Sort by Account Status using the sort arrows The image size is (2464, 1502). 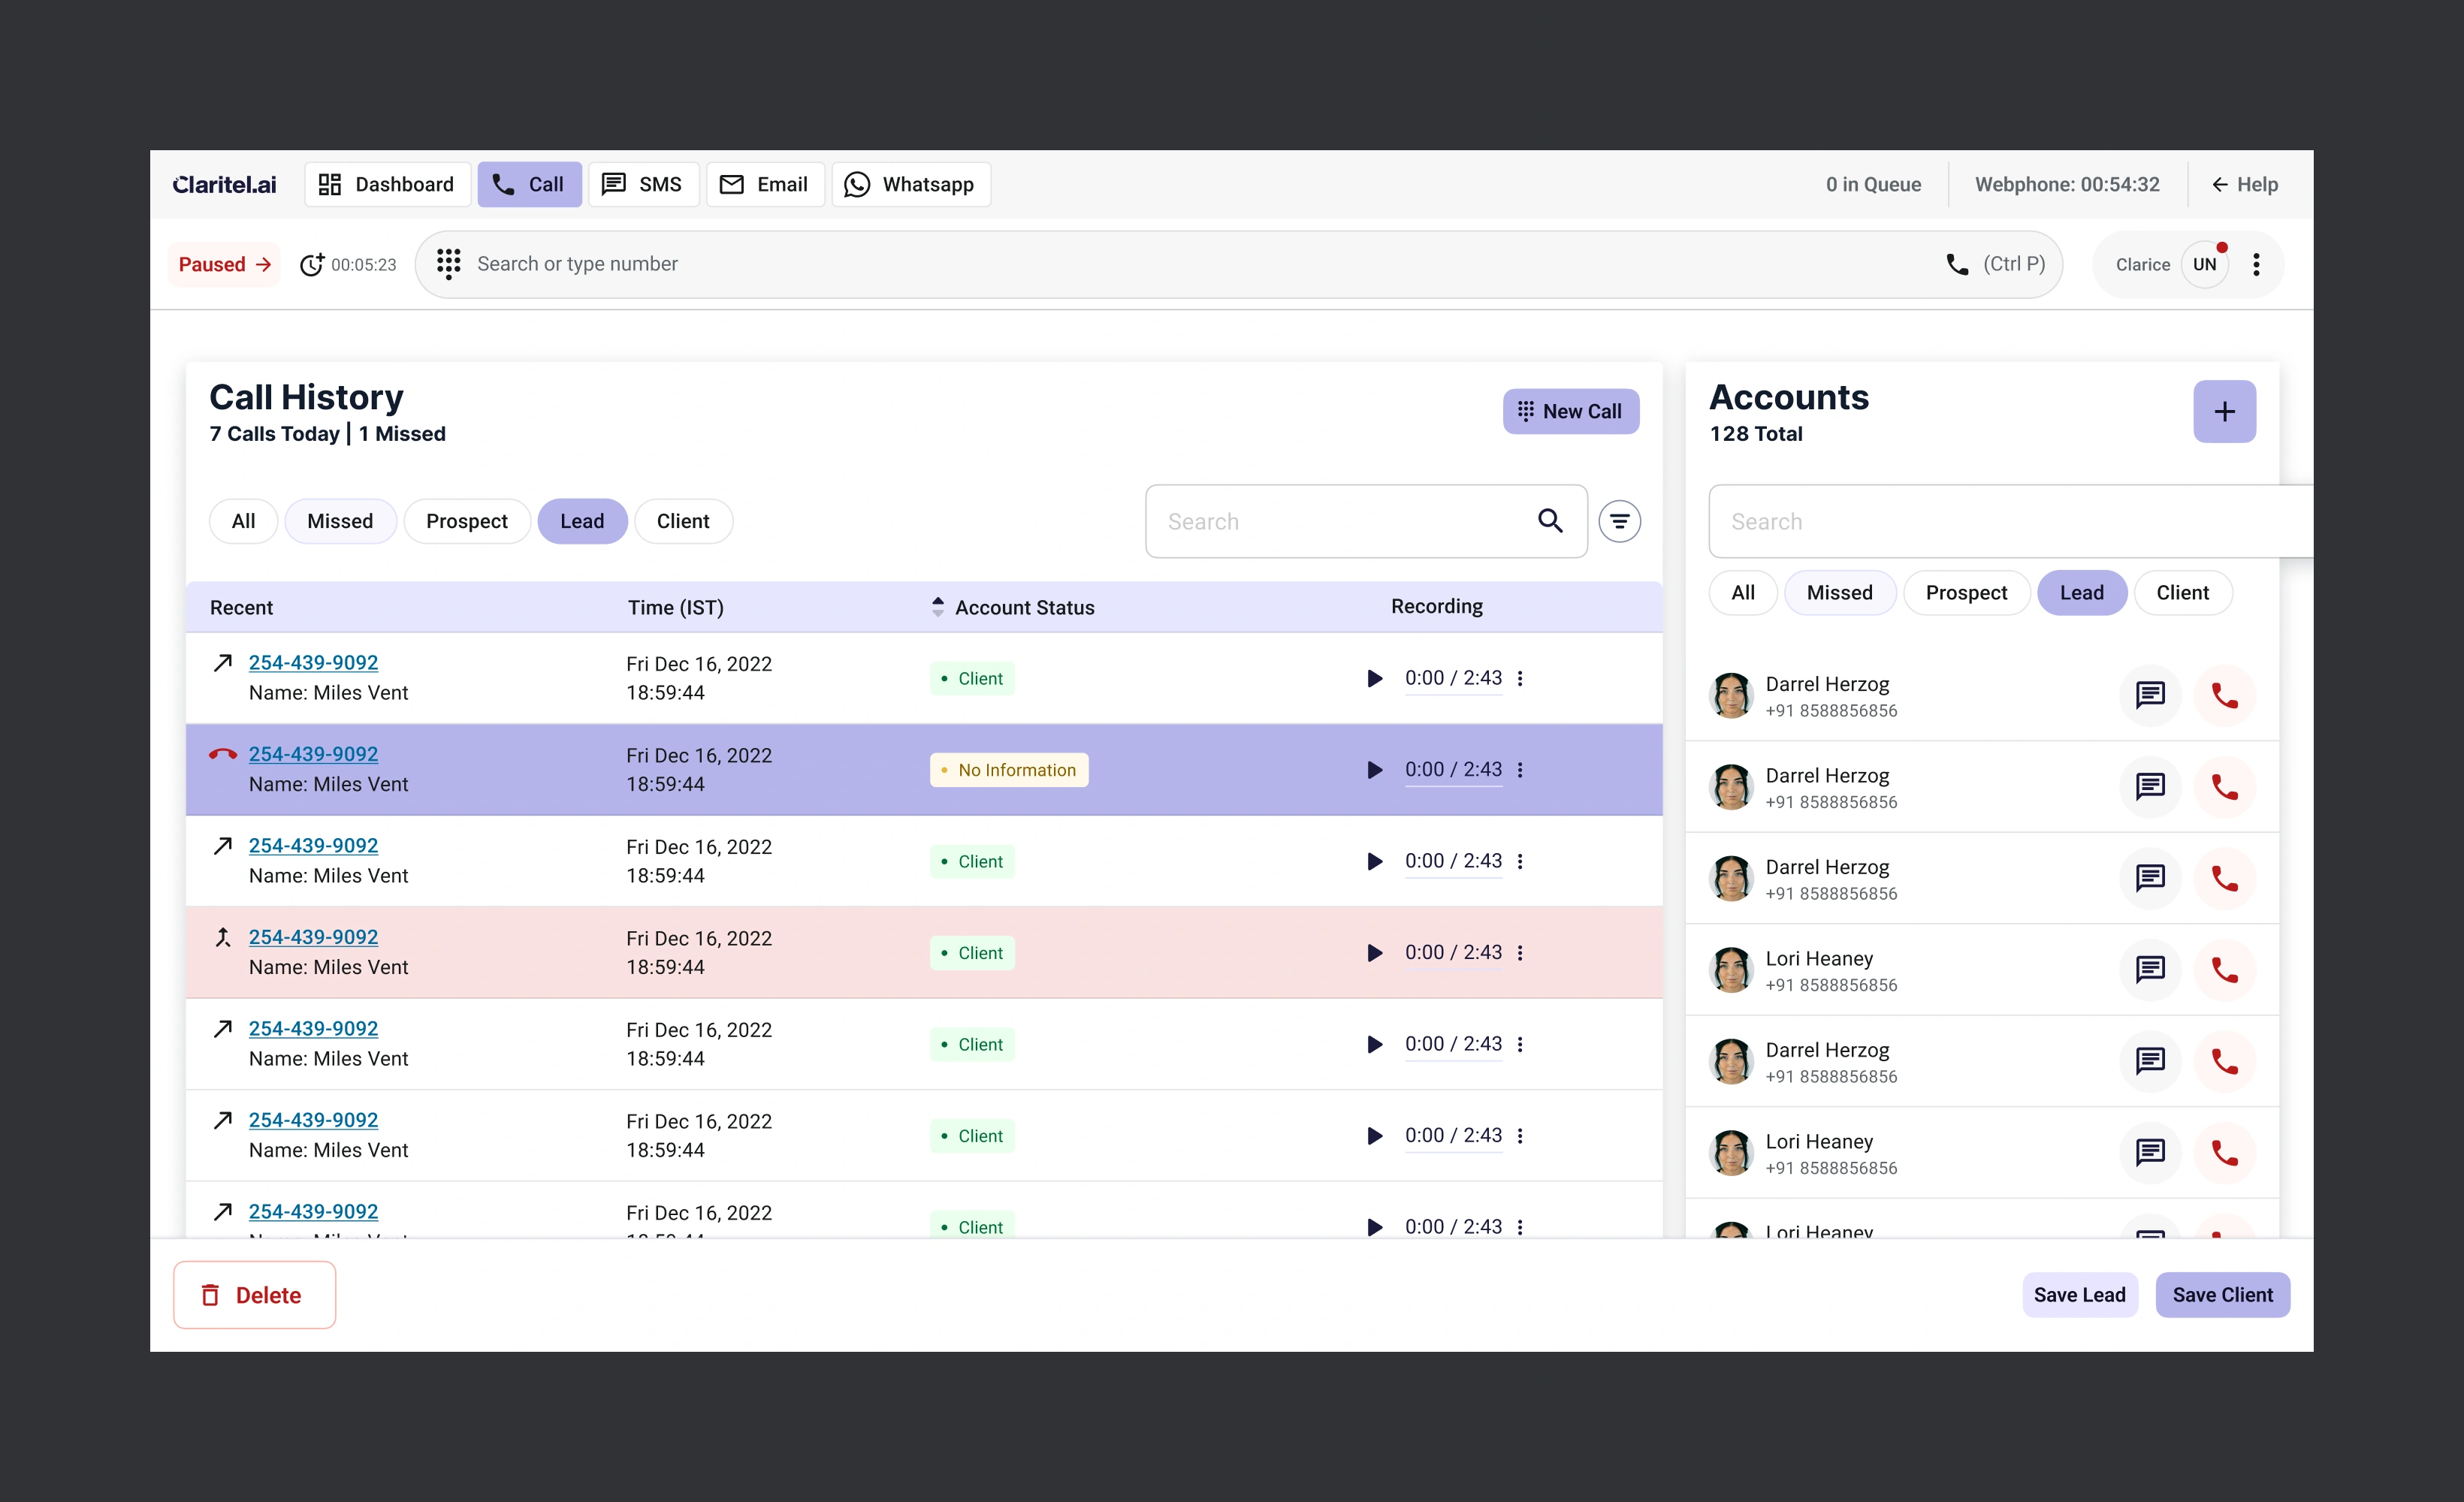pos(938,606)
